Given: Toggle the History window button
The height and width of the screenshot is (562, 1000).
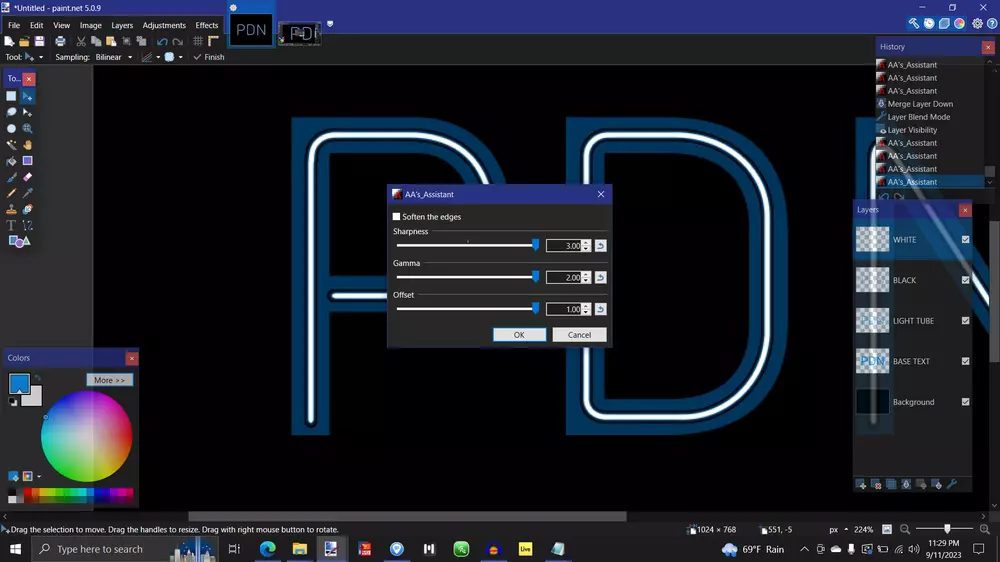Looking at the screenshot, I should coord(929,24).
